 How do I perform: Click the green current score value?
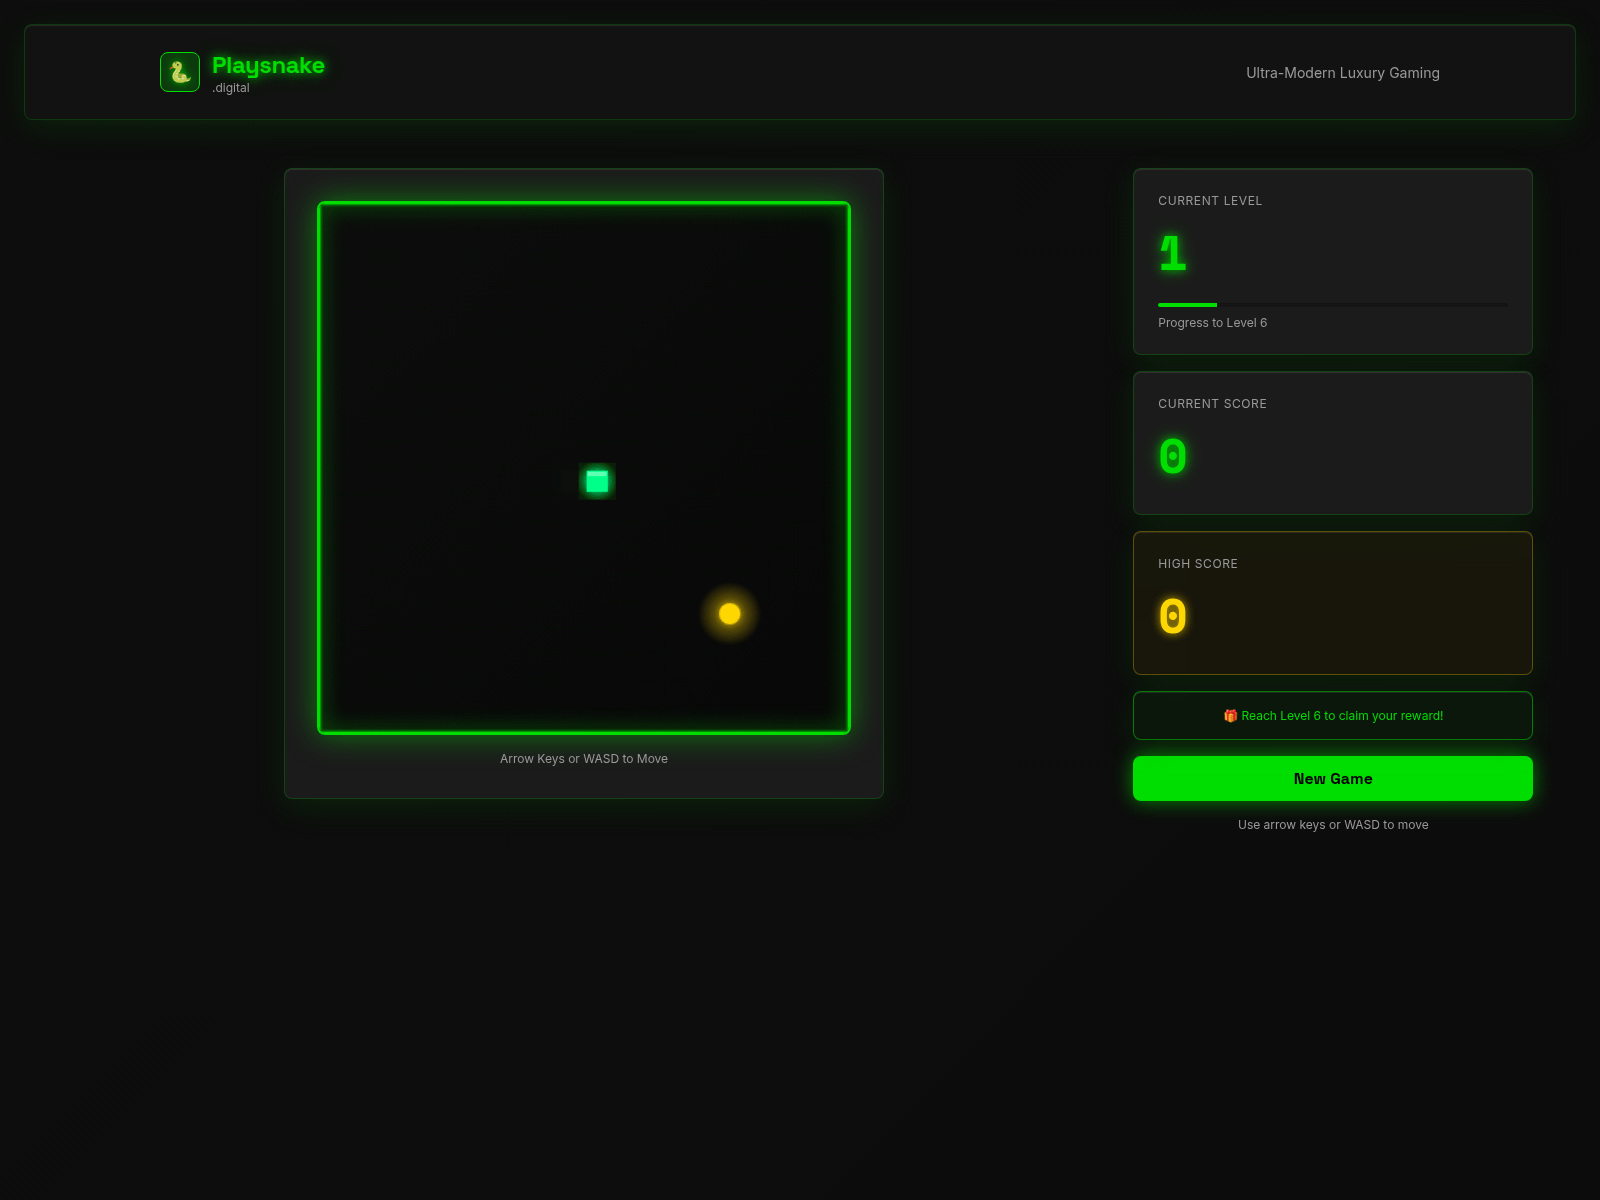[1172, 457]
